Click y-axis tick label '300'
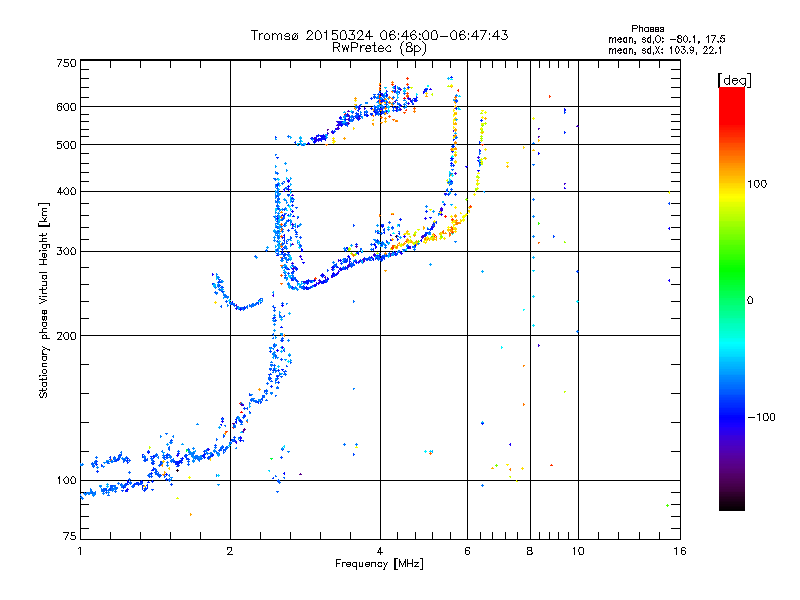The image size is (800, 600). click(x=66, y=252)
